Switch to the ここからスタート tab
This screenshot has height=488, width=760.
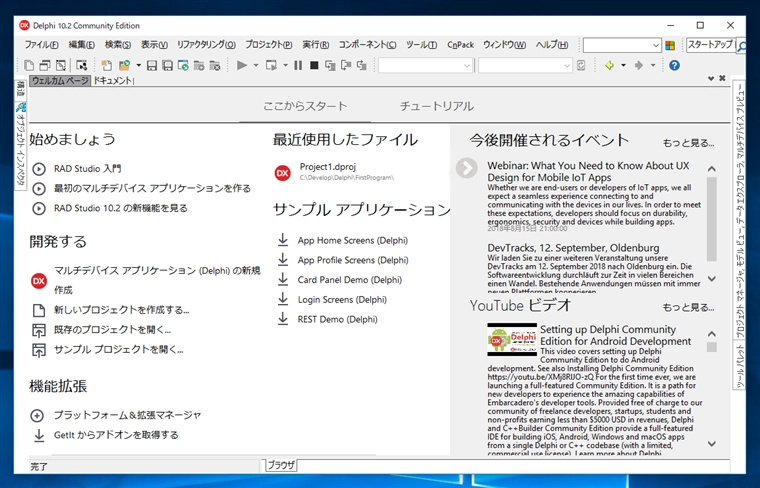click(x=305, y=106)
